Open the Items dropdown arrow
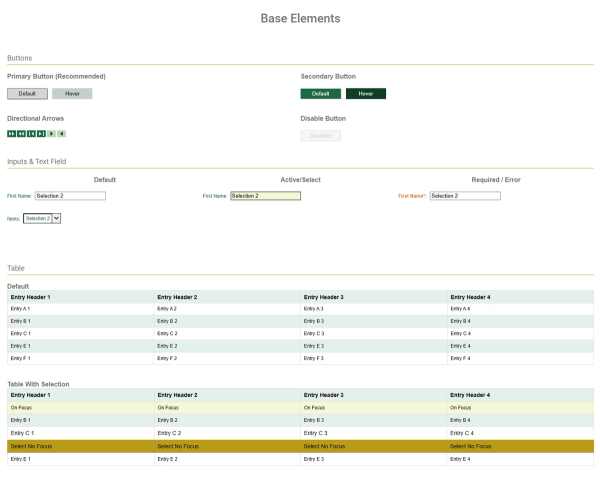This screenshot has width=600, height=492. [56, 218]
